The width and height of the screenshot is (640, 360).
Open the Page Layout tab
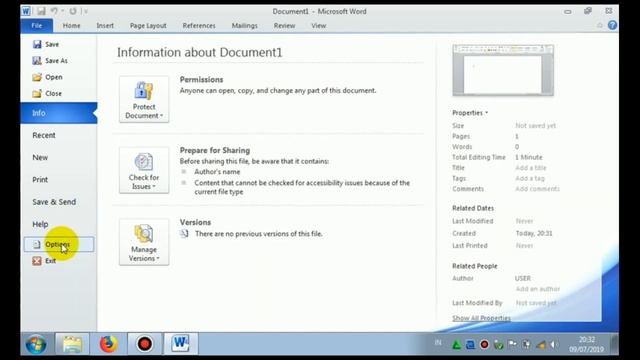[x=148, y=25]
